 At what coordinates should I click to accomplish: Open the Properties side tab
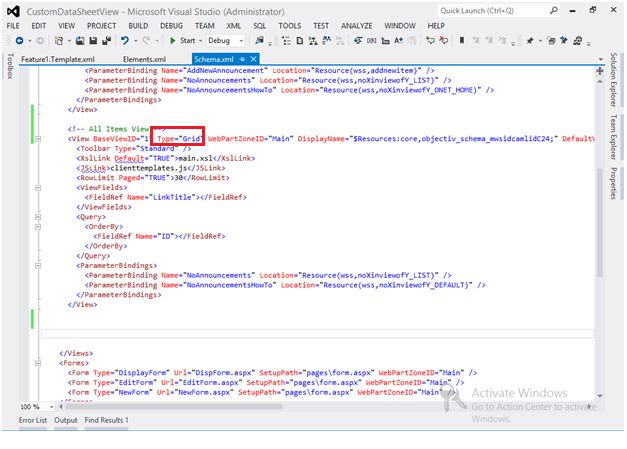(613, 184)
